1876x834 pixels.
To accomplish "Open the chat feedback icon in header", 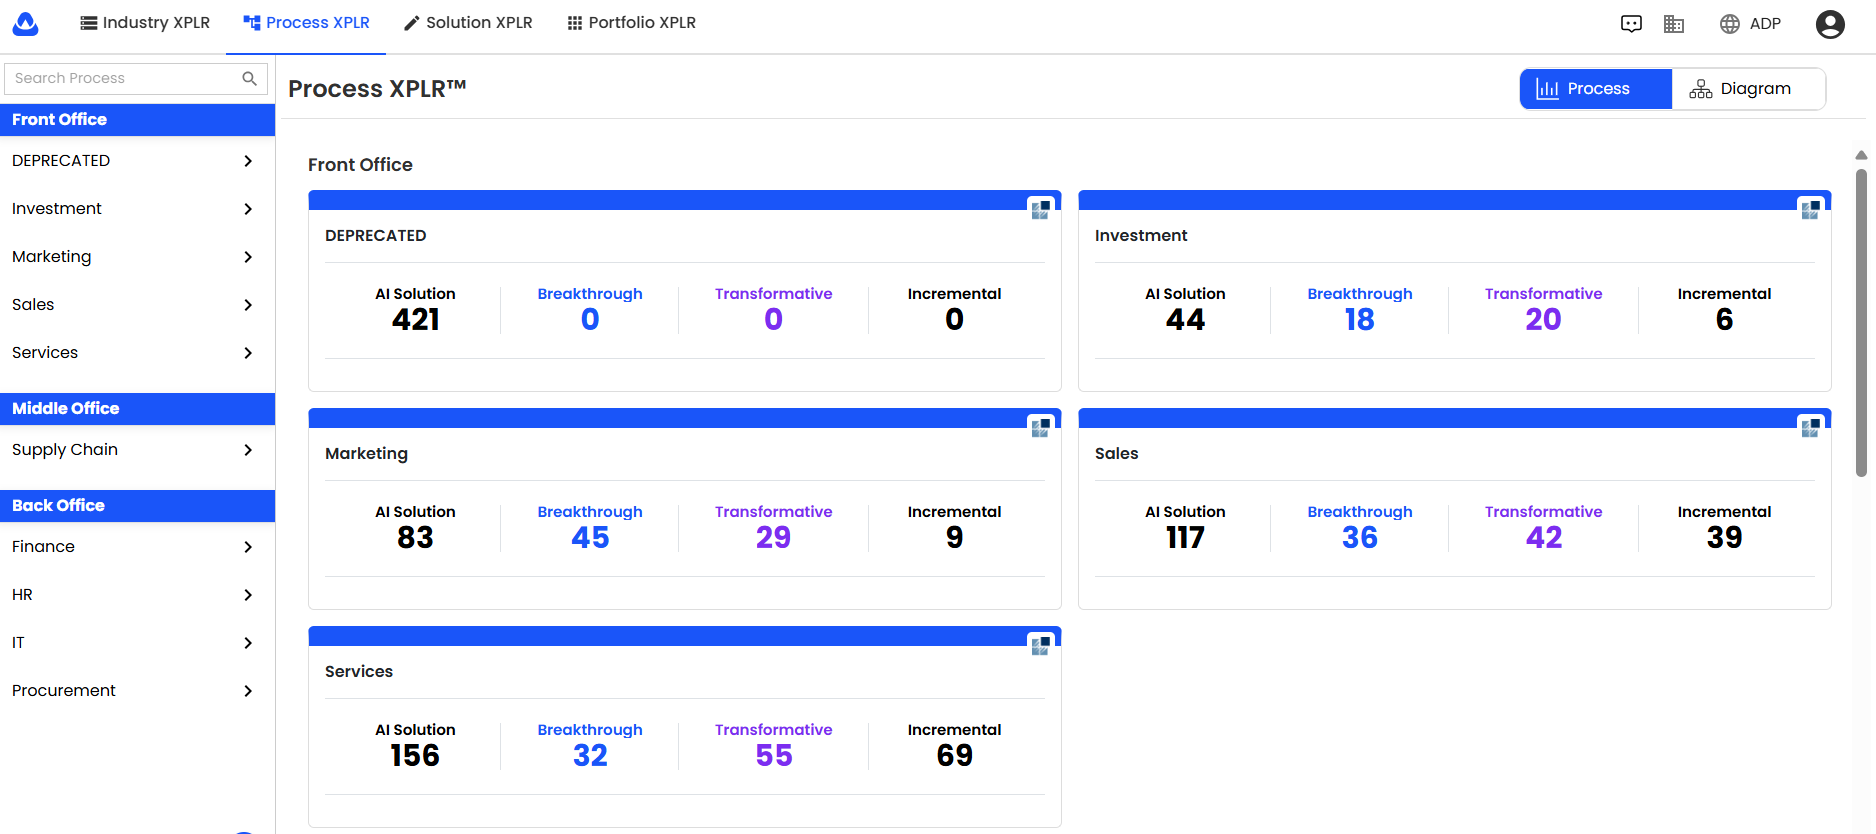I will pyautogui.click(x=1631, y=24).
